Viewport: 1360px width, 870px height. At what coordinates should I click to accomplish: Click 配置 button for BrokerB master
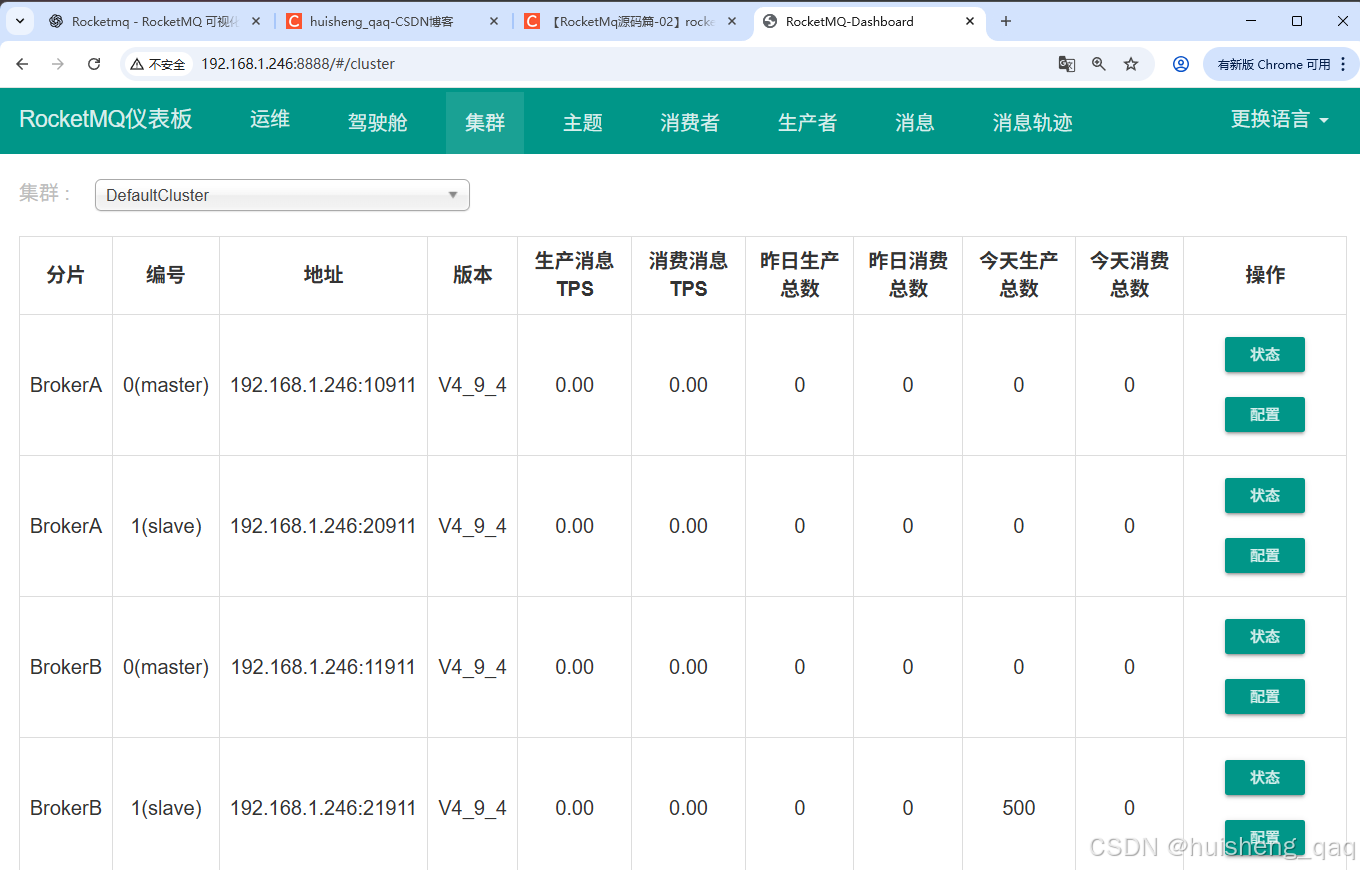coord(1265,697)
